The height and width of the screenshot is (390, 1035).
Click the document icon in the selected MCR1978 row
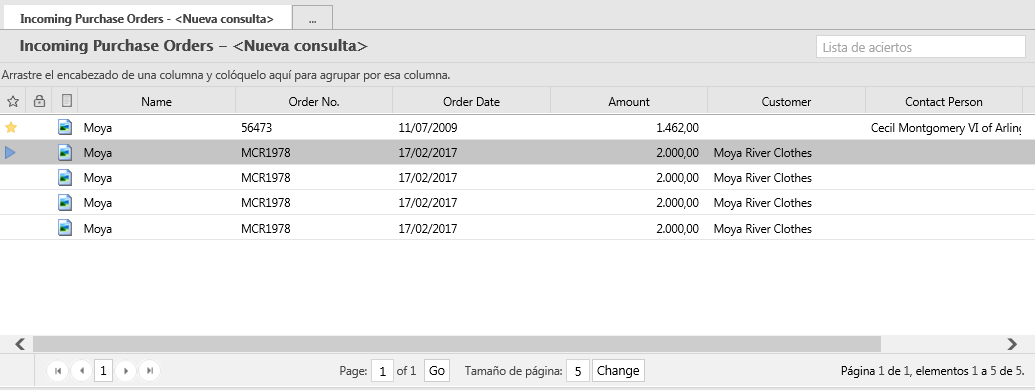pyautogui.click(x=65, y=152)
